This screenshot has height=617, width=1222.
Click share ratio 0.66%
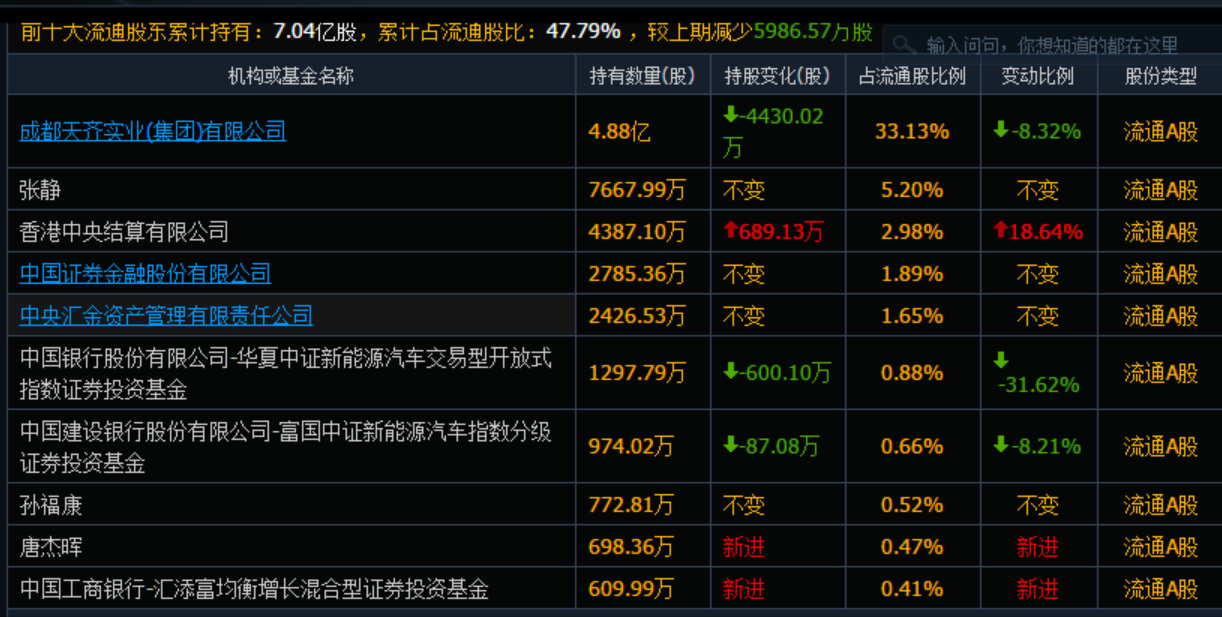coord(912,446)
